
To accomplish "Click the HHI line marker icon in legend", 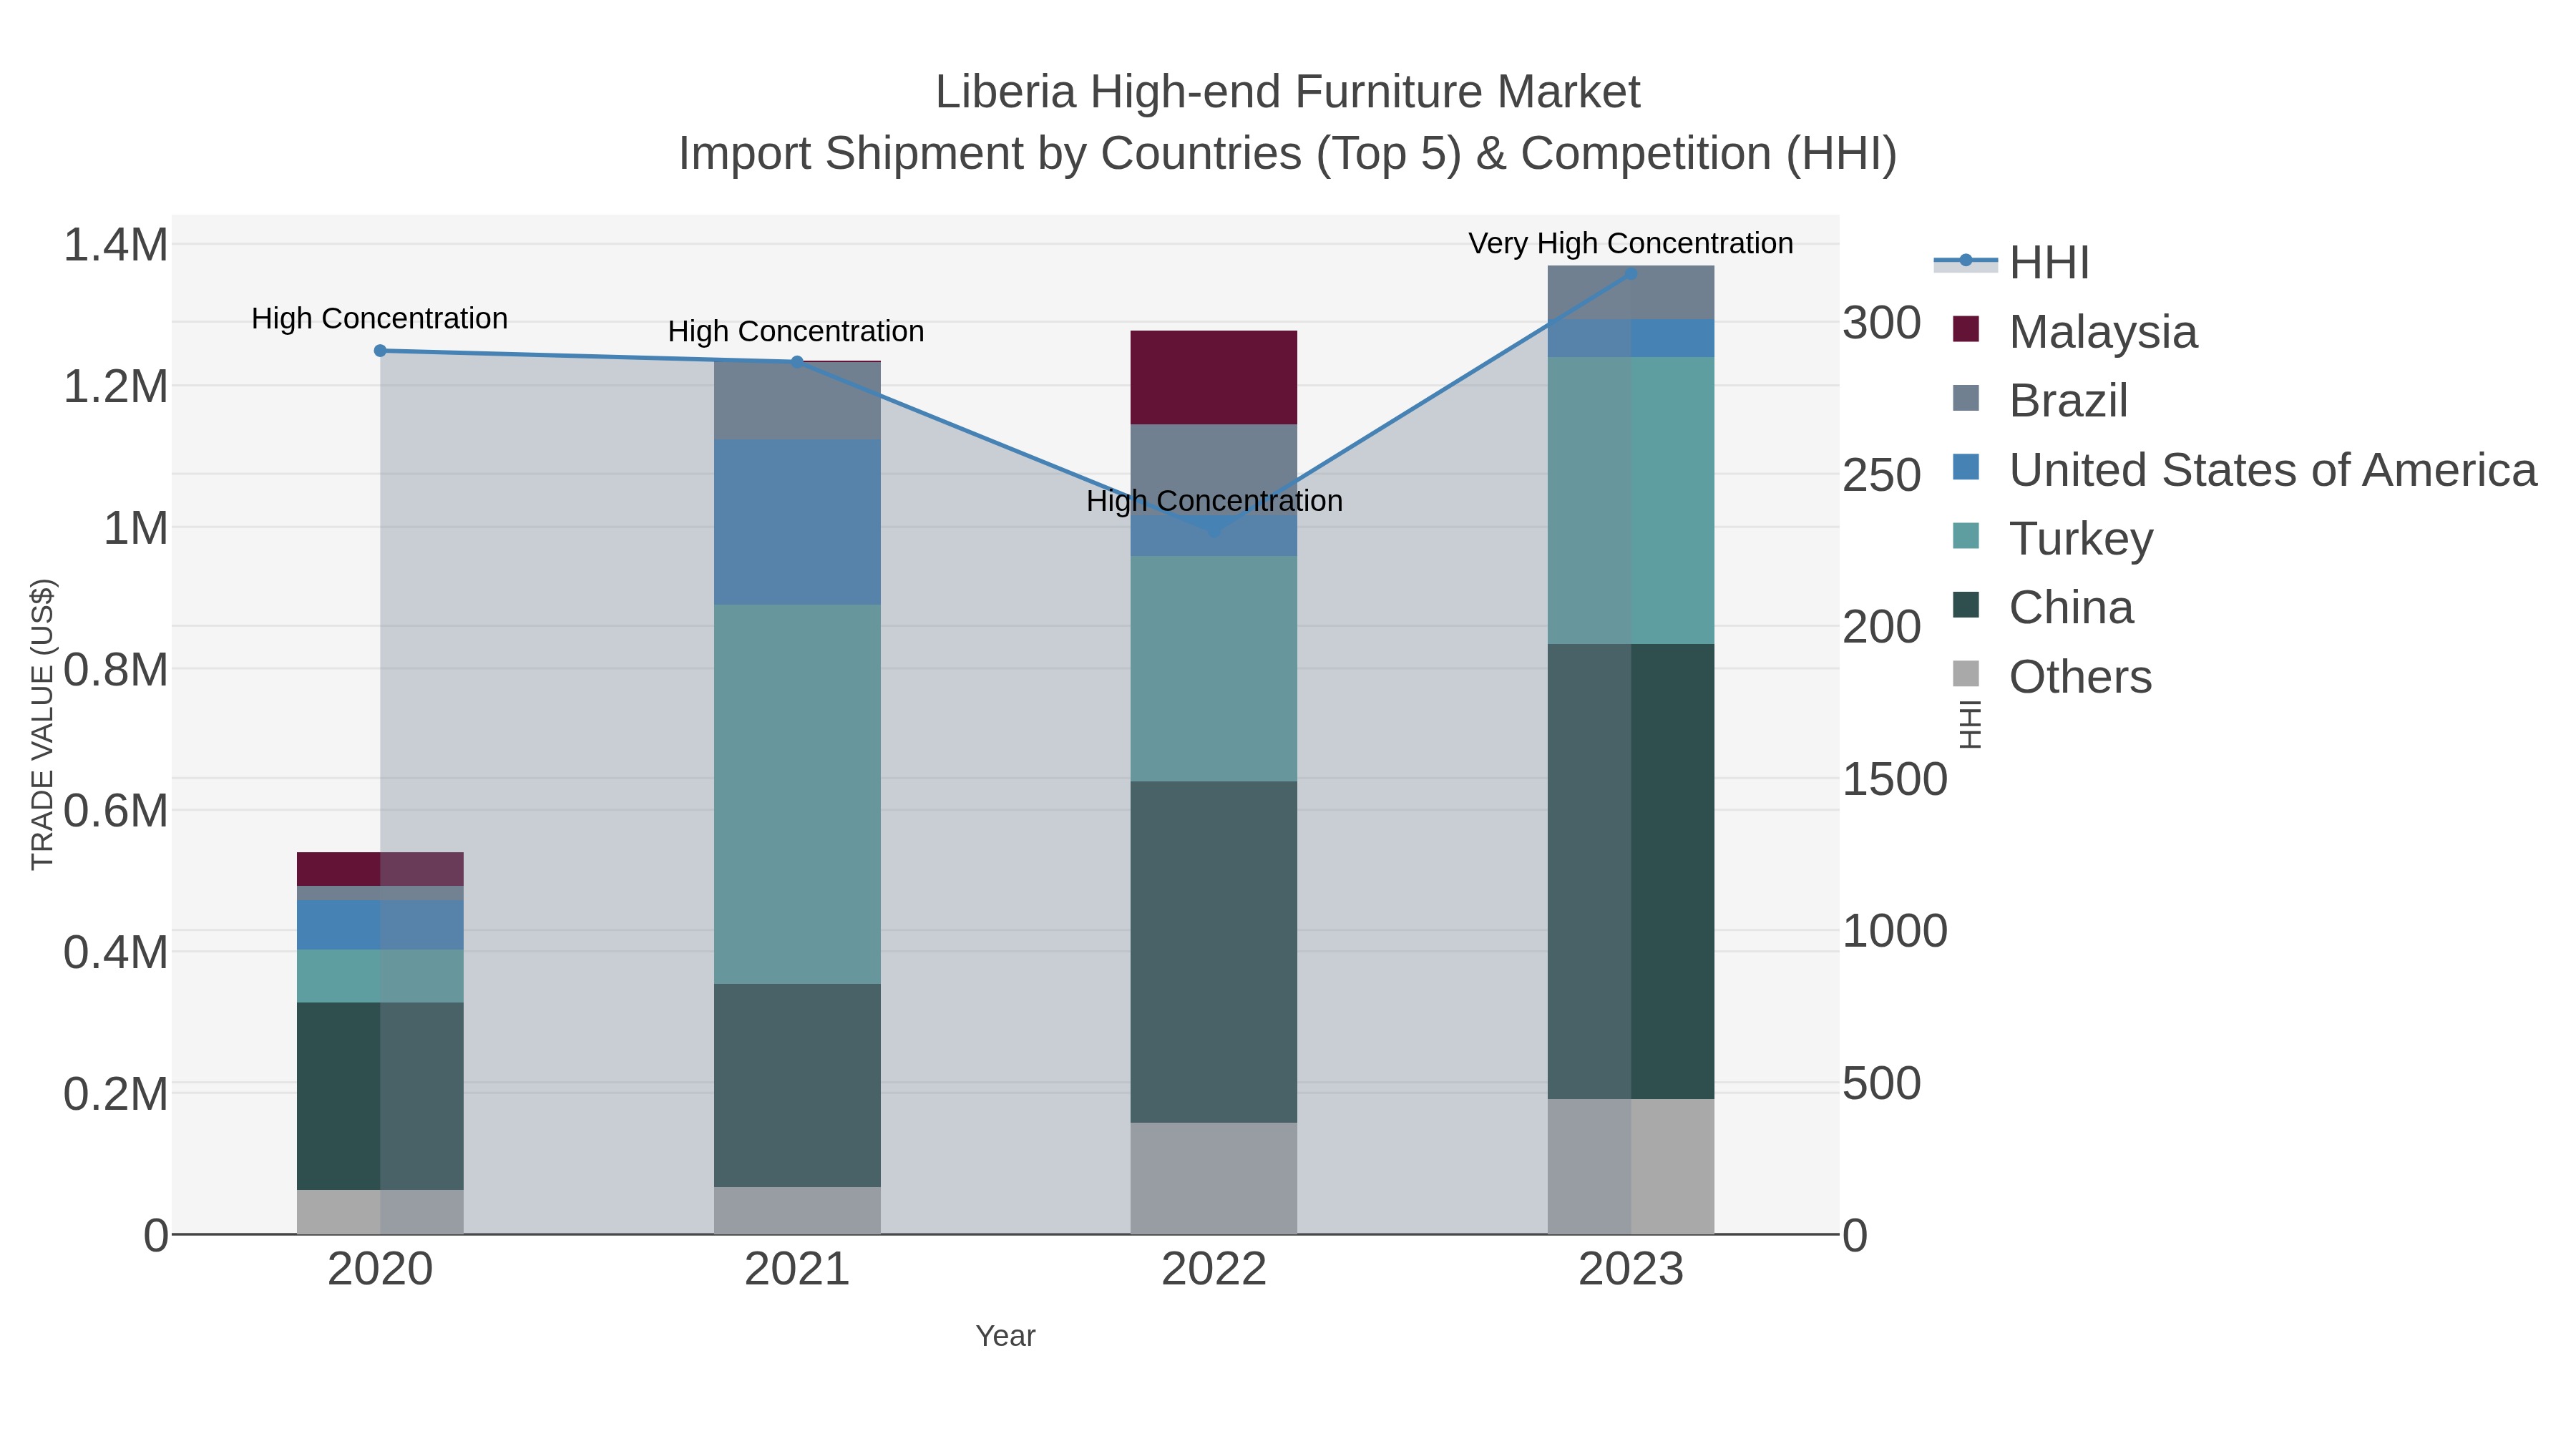I will (x=1966, y=261).
